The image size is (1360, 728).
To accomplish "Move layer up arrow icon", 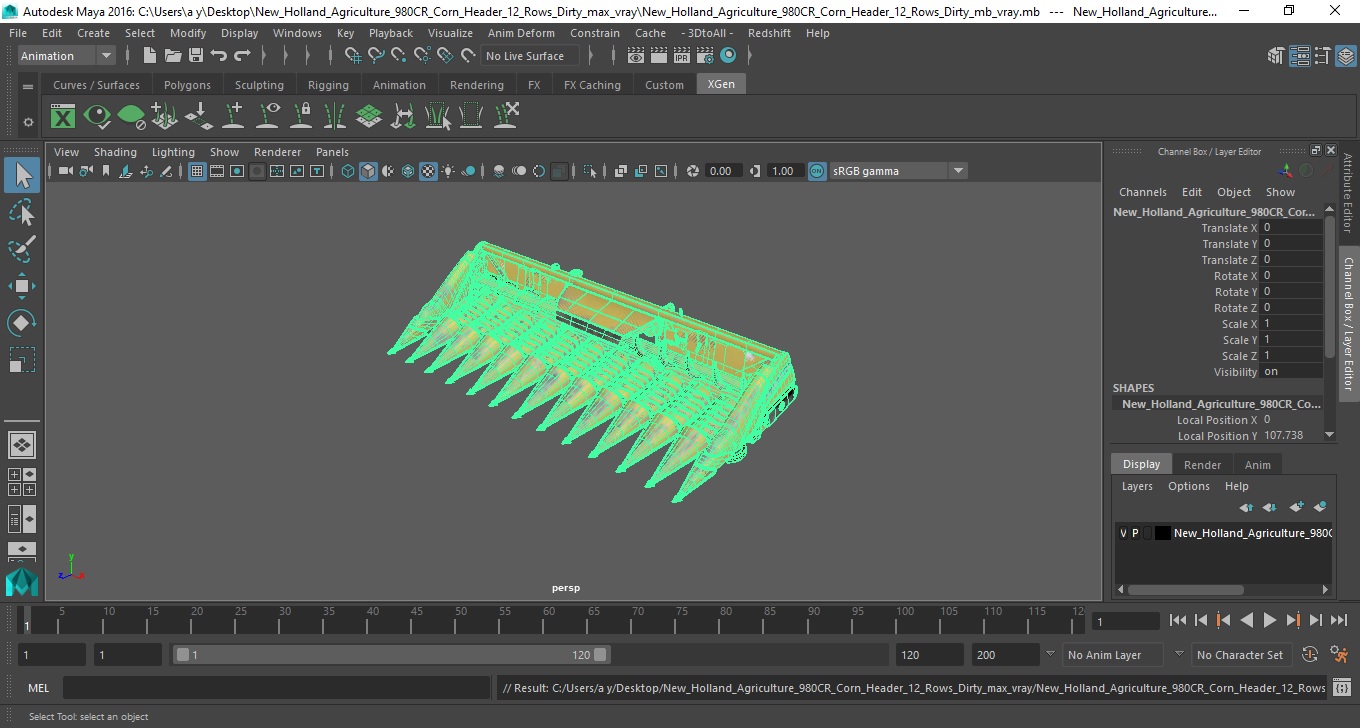I will tap(1246, 507).
